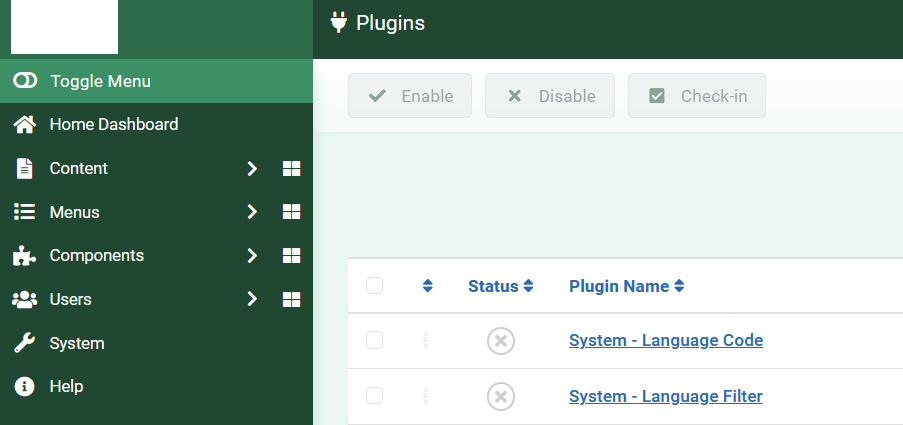Click disabled status icon for Language Filter
The height and width of the screenshot is (425, 903).
tap(501, 397)
